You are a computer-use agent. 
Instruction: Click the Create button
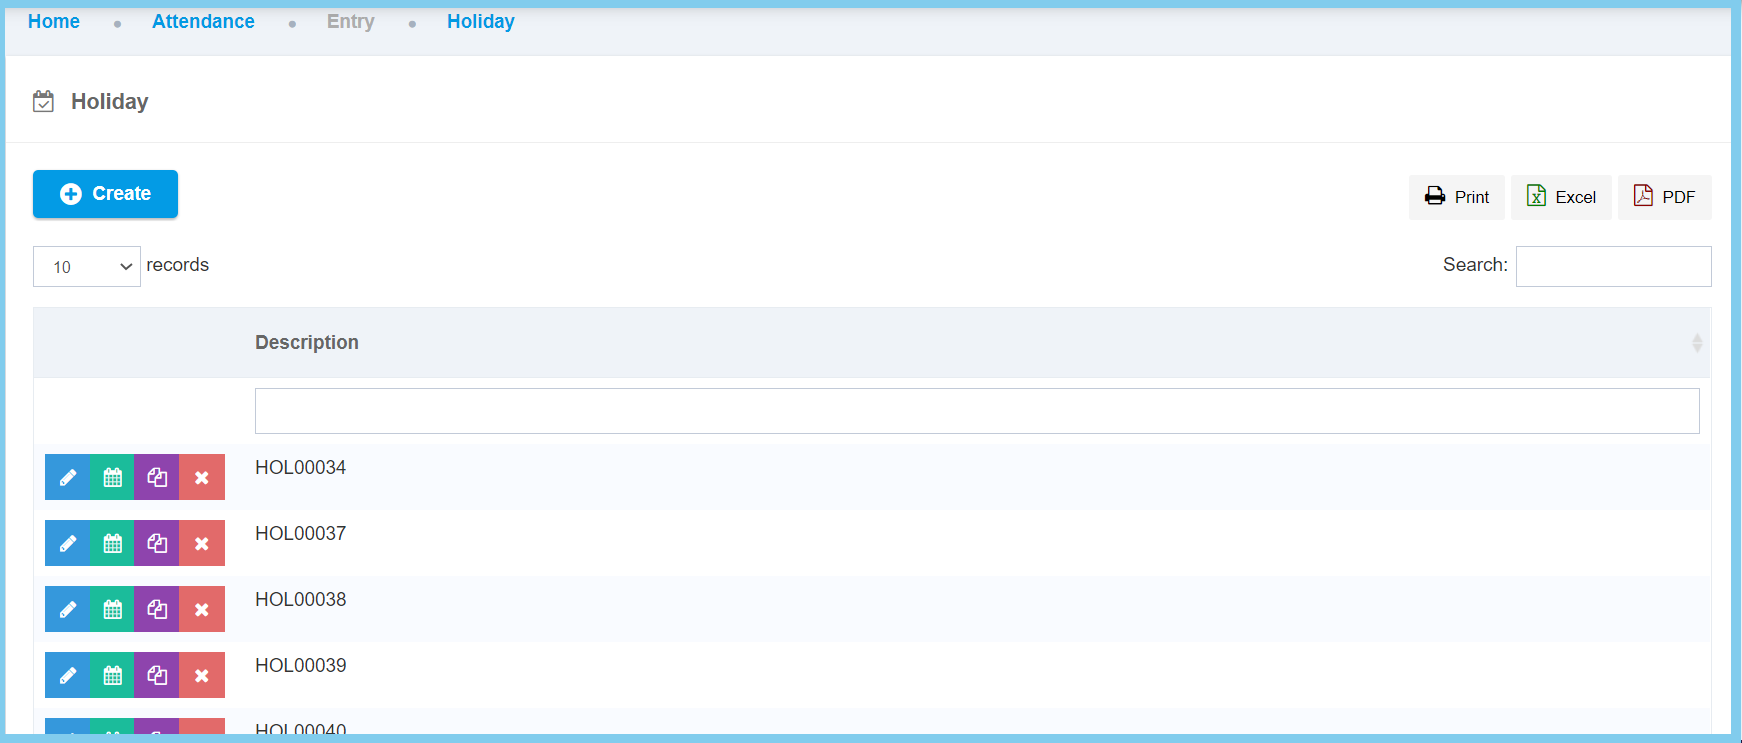pyautogui.click(x=105, y=194)
